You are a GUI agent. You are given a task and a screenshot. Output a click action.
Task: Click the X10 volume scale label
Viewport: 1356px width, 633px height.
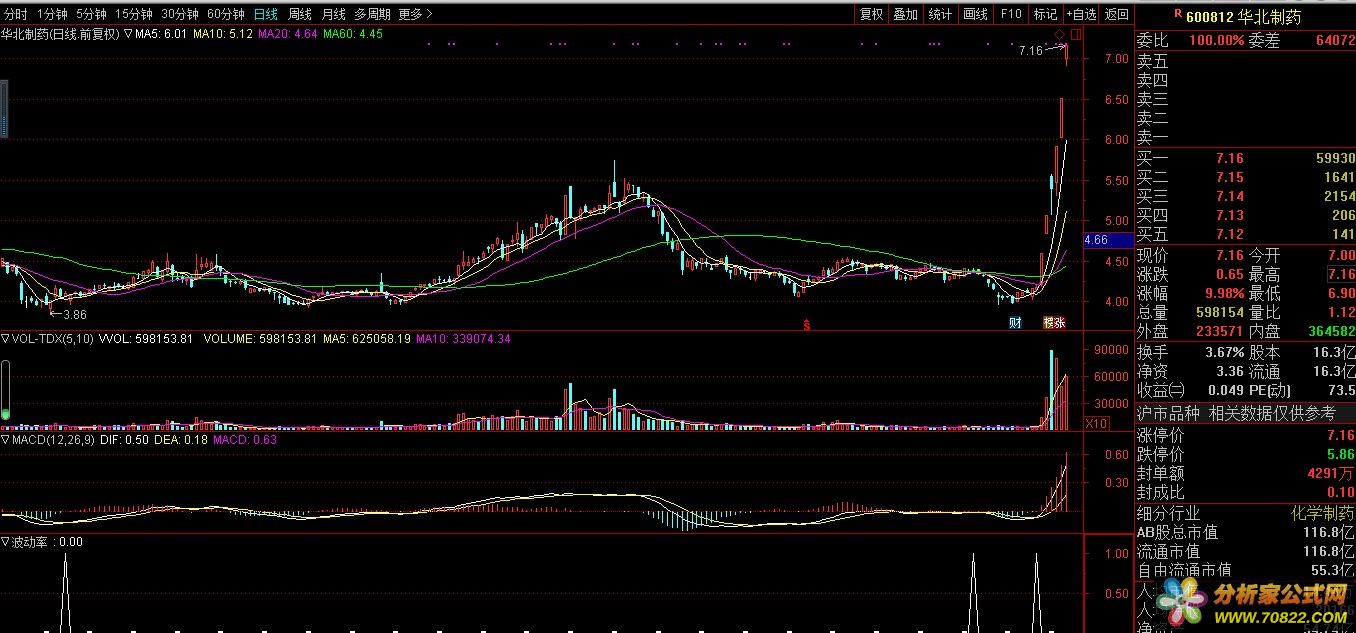coord(1097,424)
